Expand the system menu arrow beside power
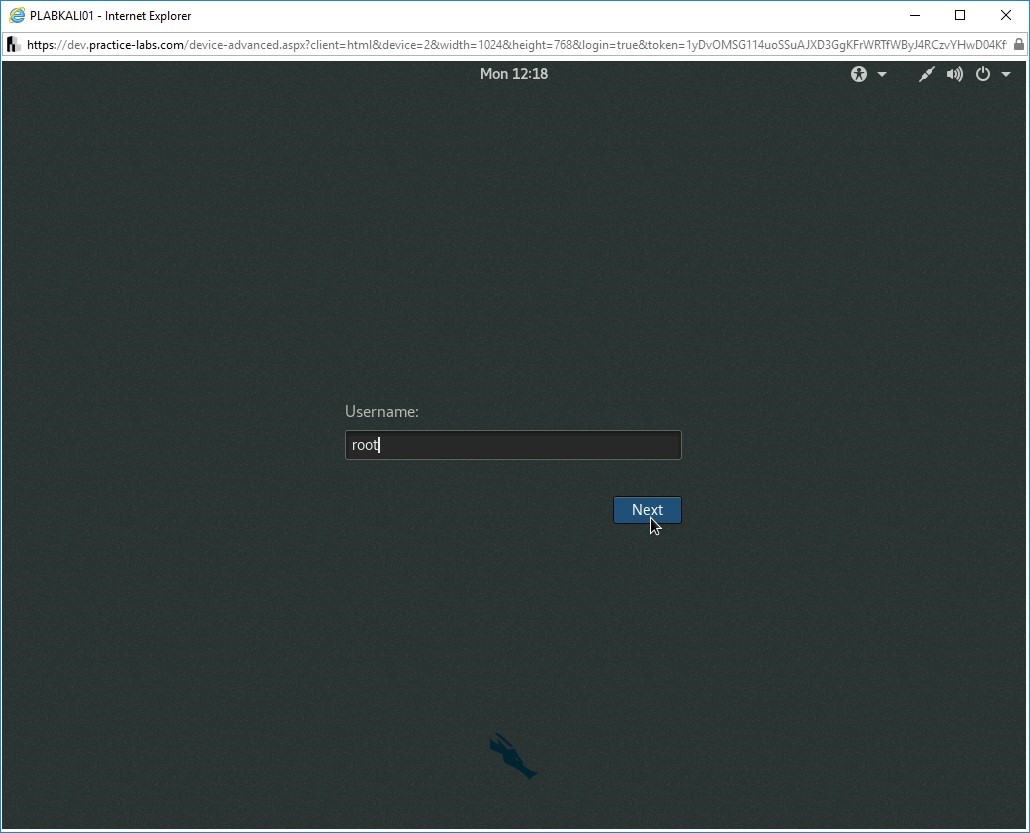 click(1006, 75)
